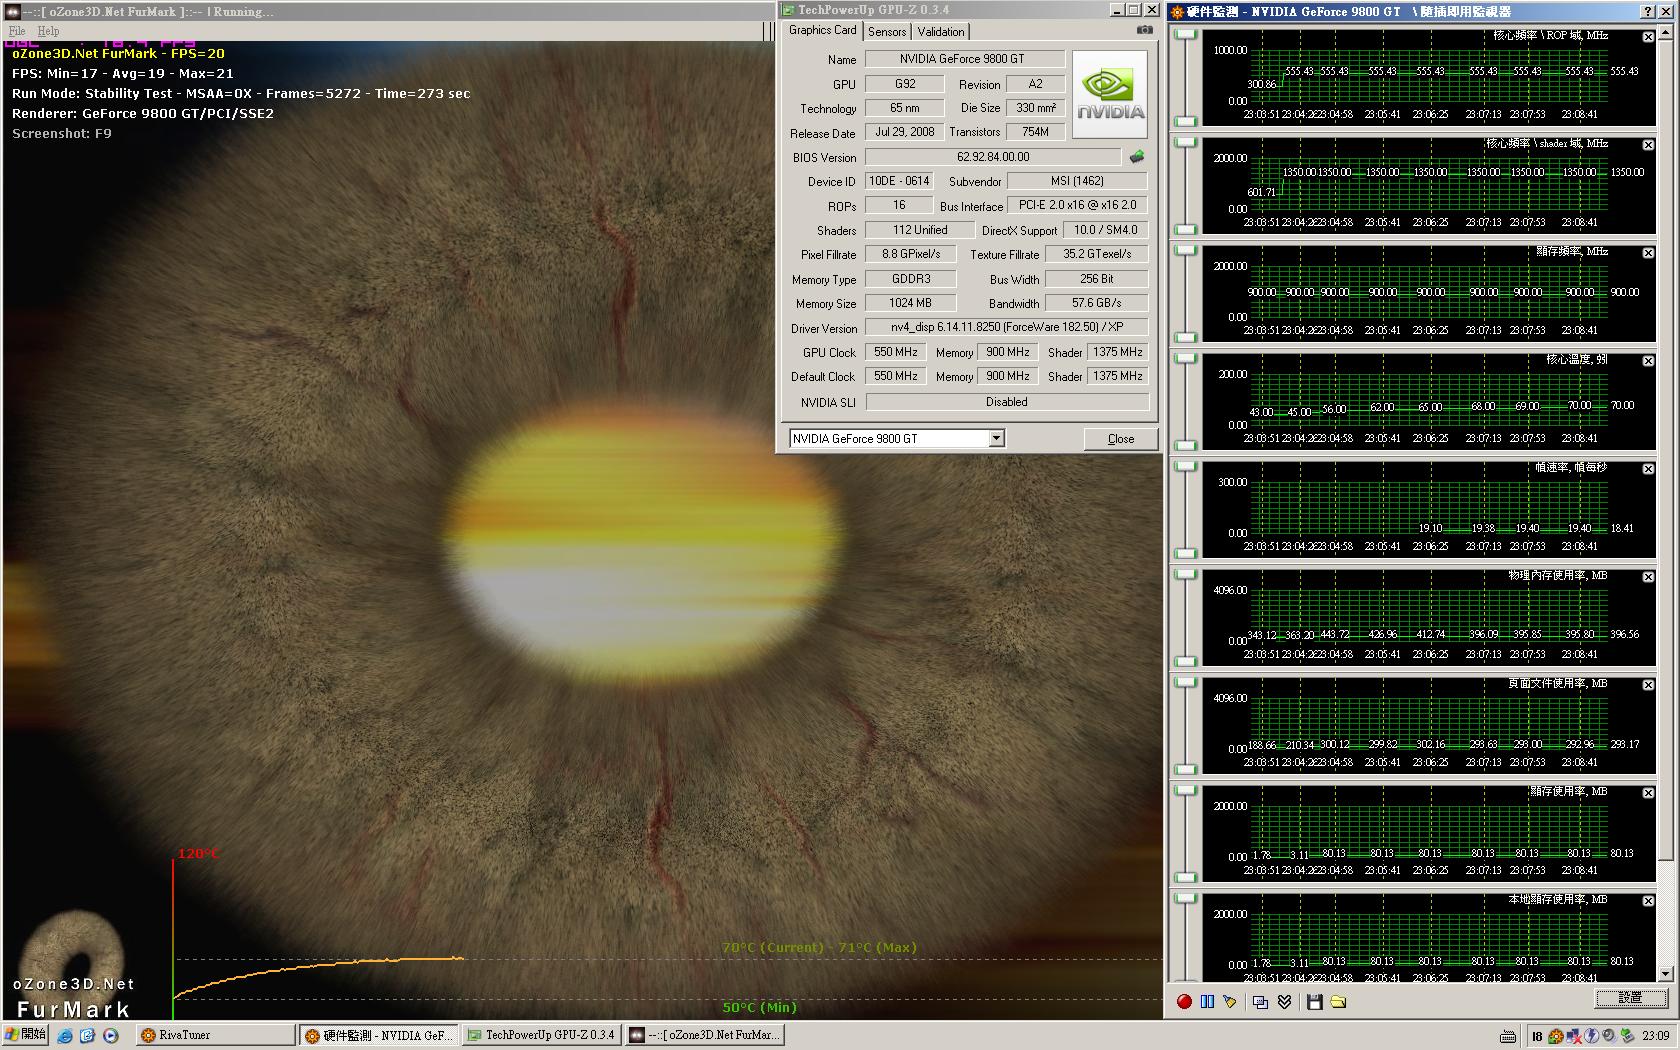Open a log with the yellow folder icon
This screenshot has width=1680, height=1050.
click(1338, 1001)
